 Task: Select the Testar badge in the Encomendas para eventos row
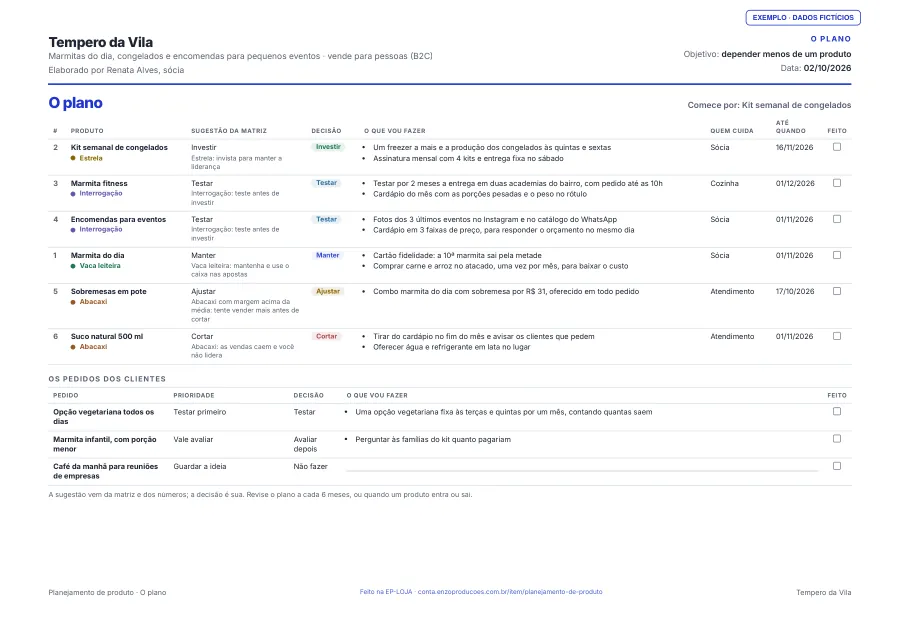click(x=327, y=219)
